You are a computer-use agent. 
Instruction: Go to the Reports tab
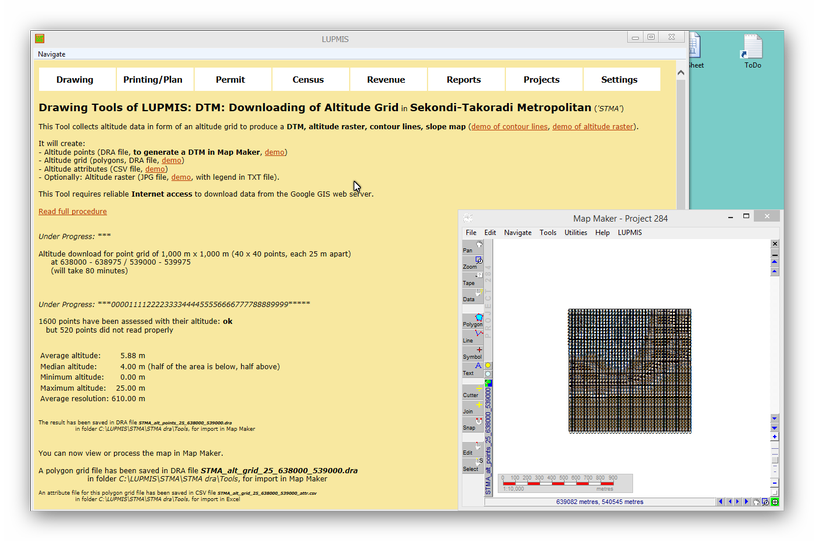[x=467, y=79]
